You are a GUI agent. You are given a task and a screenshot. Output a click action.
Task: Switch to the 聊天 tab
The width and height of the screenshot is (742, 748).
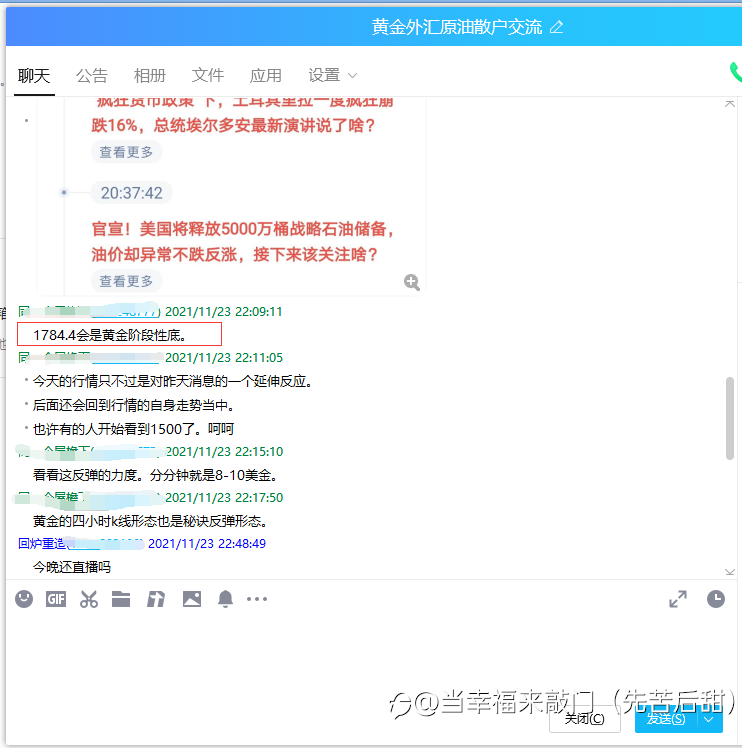click(x=34, y=75)
